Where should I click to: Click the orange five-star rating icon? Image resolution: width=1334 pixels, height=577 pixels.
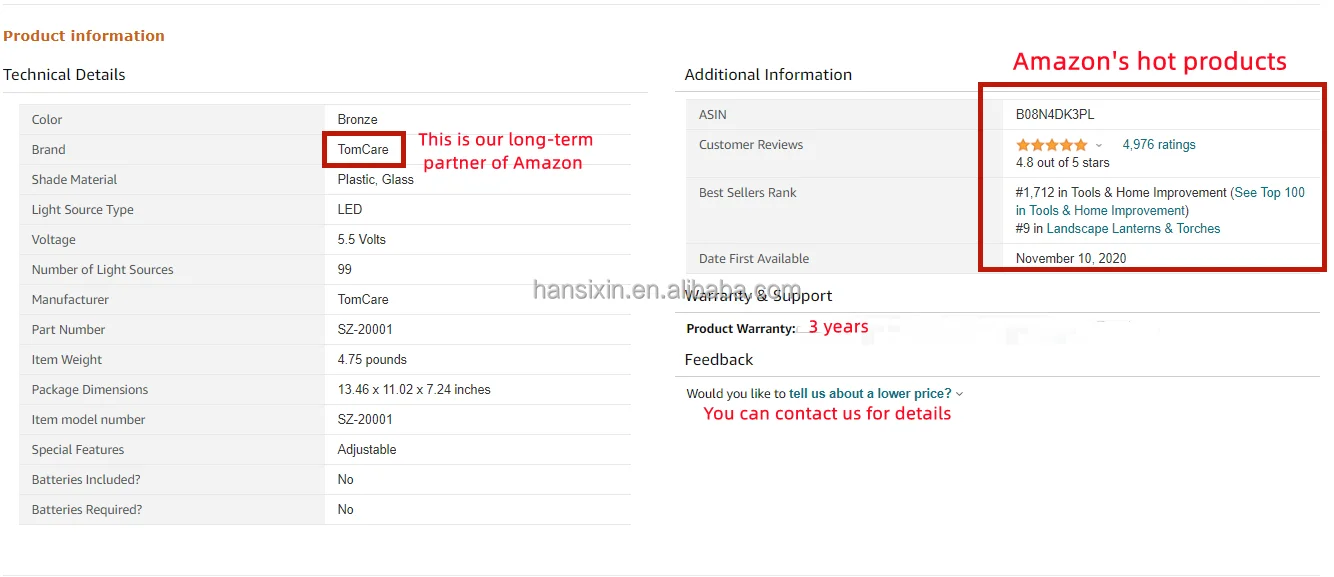[x=1051, y=145]
